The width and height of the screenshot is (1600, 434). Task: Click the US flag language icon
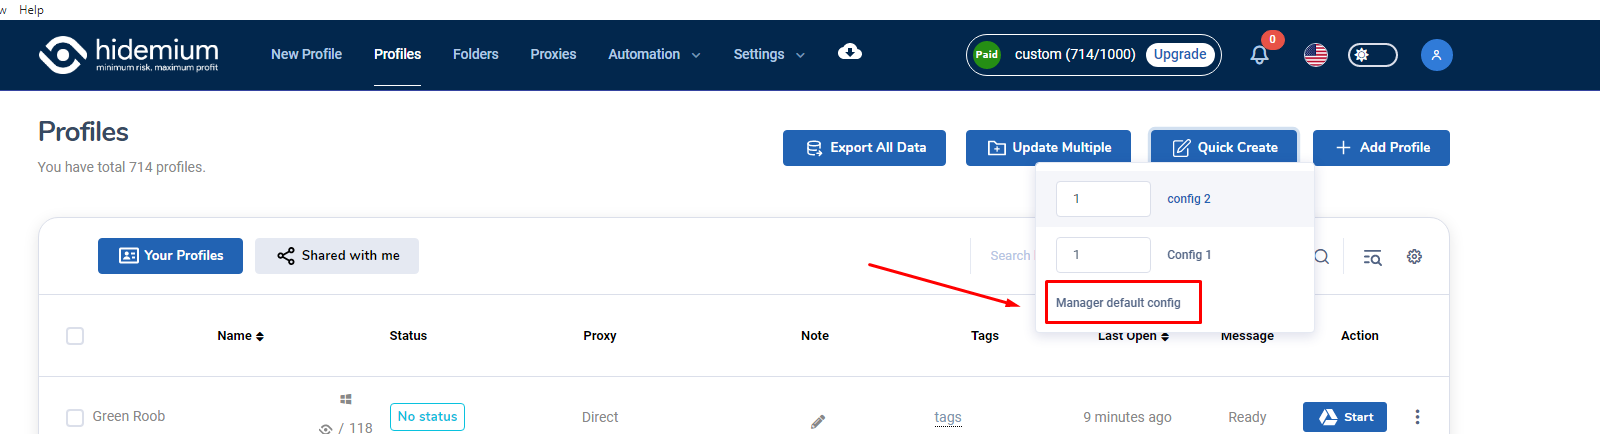pyautogui.click(x=1316, y=55)
